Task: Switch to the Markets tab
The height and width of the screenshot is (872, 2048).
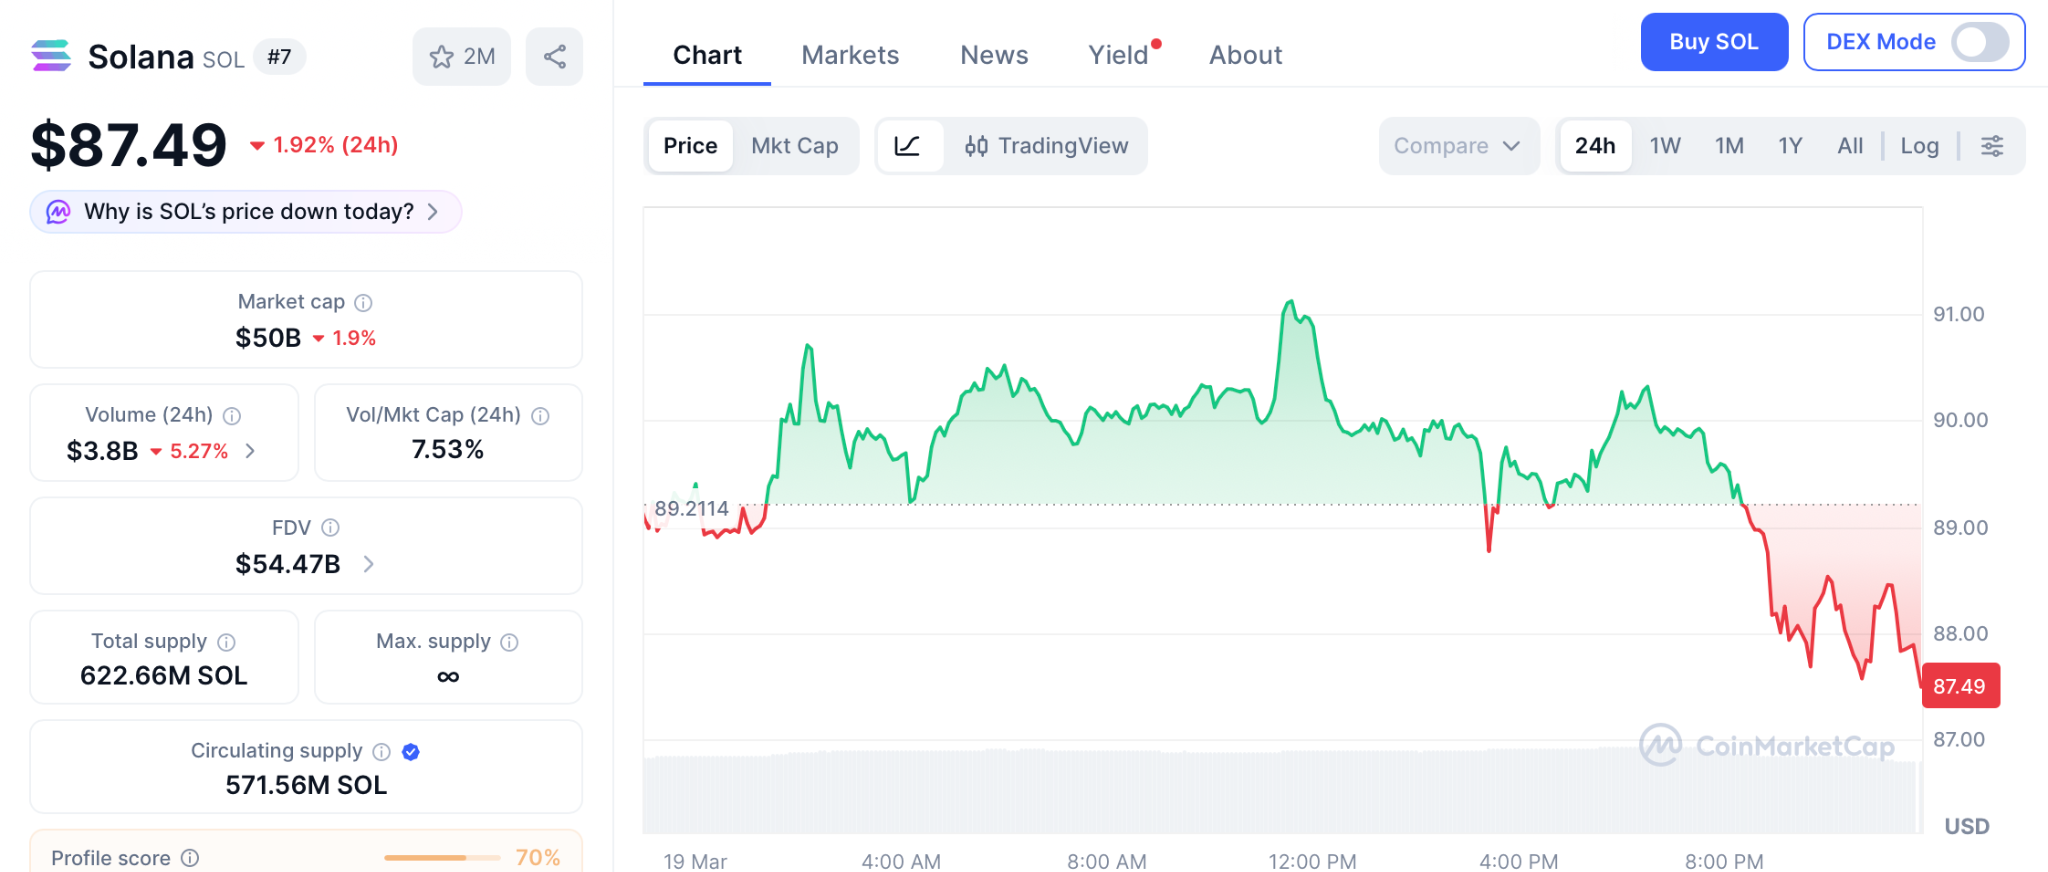Action: point(850,55)
